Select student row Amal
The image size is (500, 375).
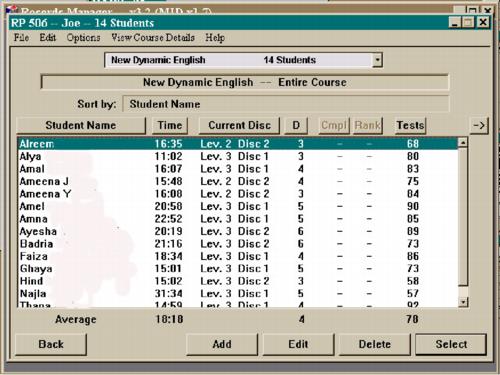[x=238, y=169]
